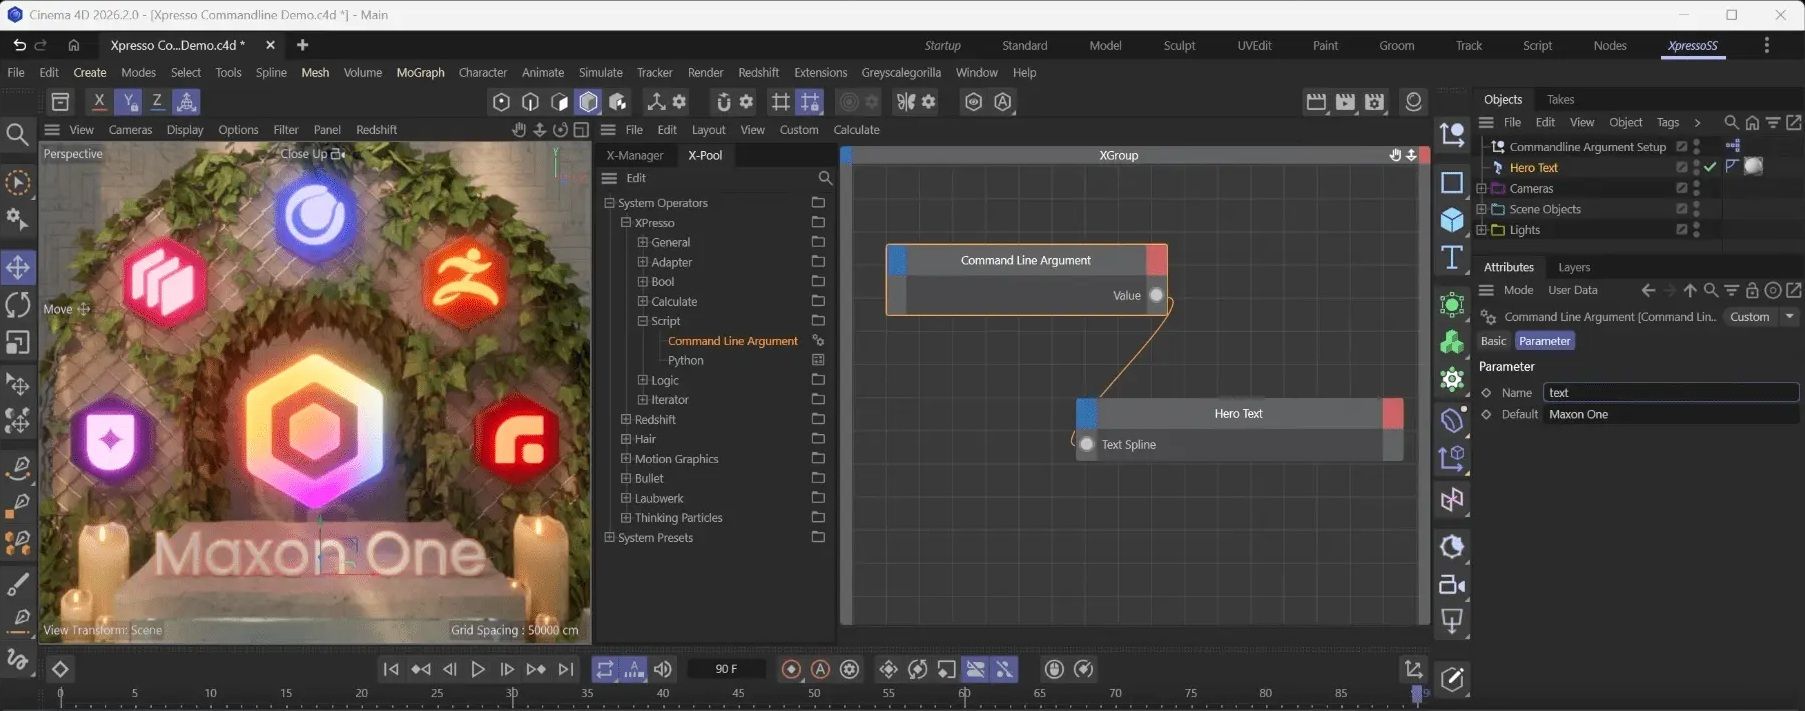Screen dimensions: 1805x711
Task: Click the Redo arrow icon
Action: [x=41, y=45]
